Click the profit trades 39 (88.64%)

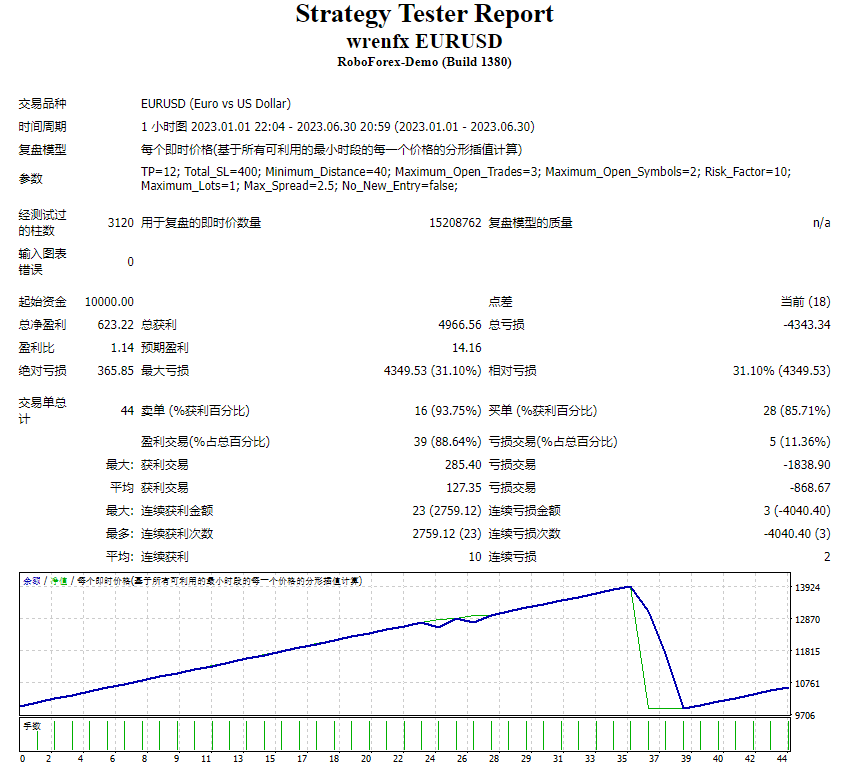click(x=447, y=442)
